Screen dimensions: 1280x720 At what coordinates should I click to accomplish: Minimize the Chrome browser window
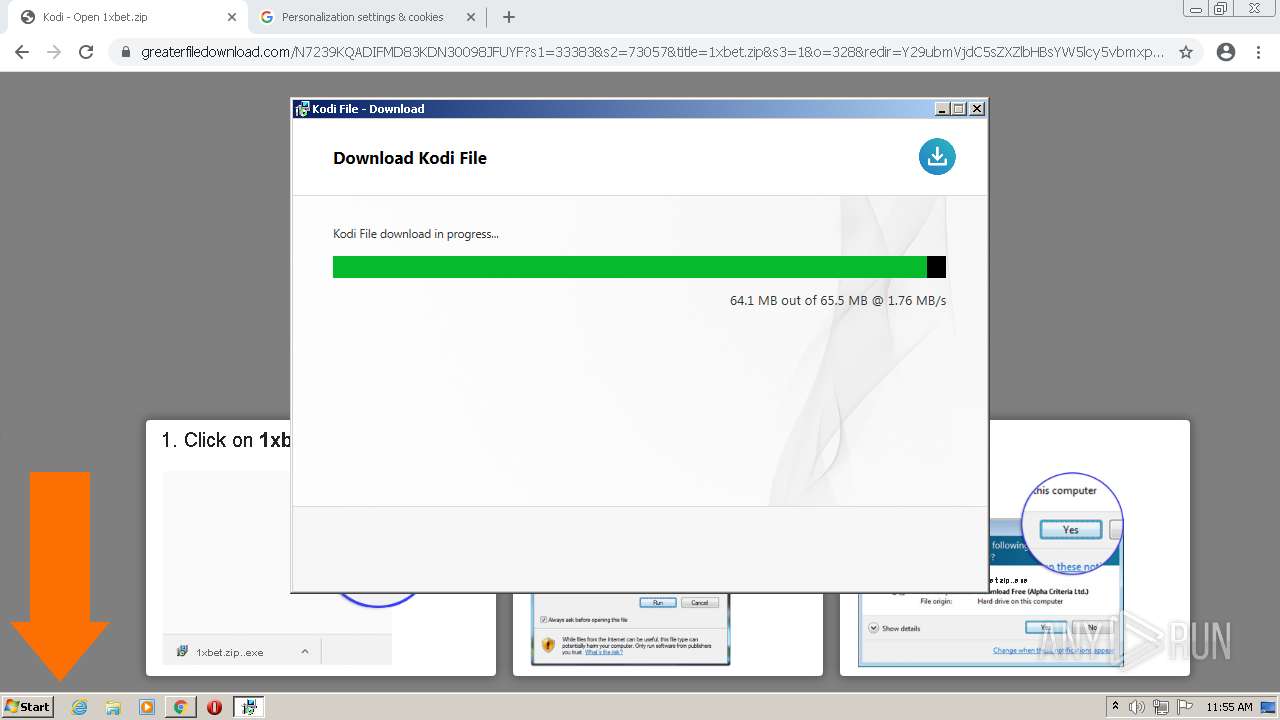pyautogui.click(x=1195, y=8)
